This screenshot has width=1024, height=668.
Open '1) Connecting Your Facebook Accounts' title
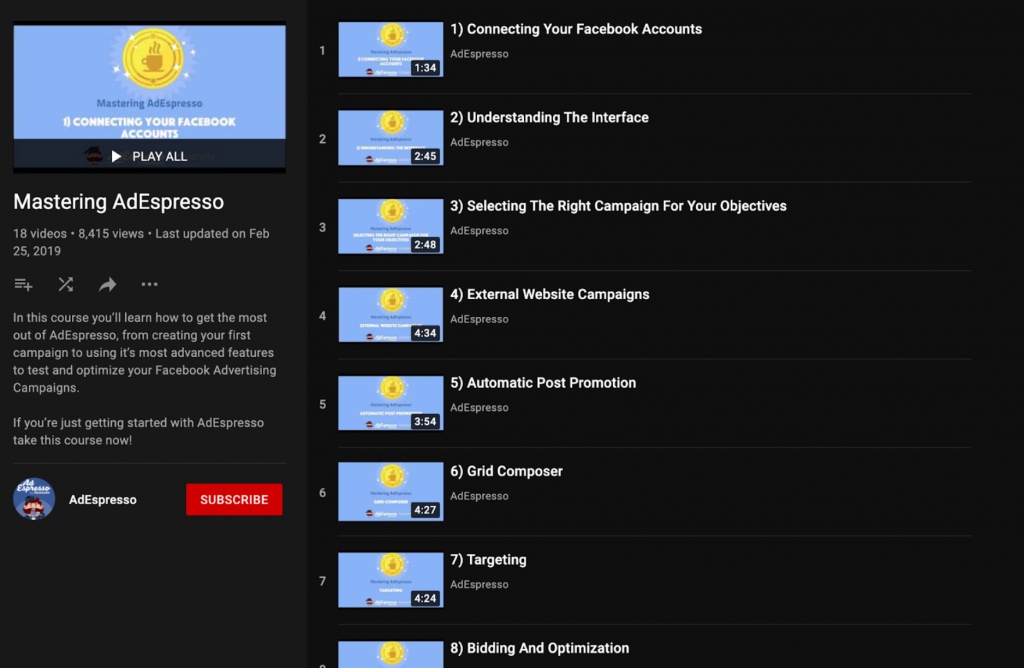click(576, 29)
